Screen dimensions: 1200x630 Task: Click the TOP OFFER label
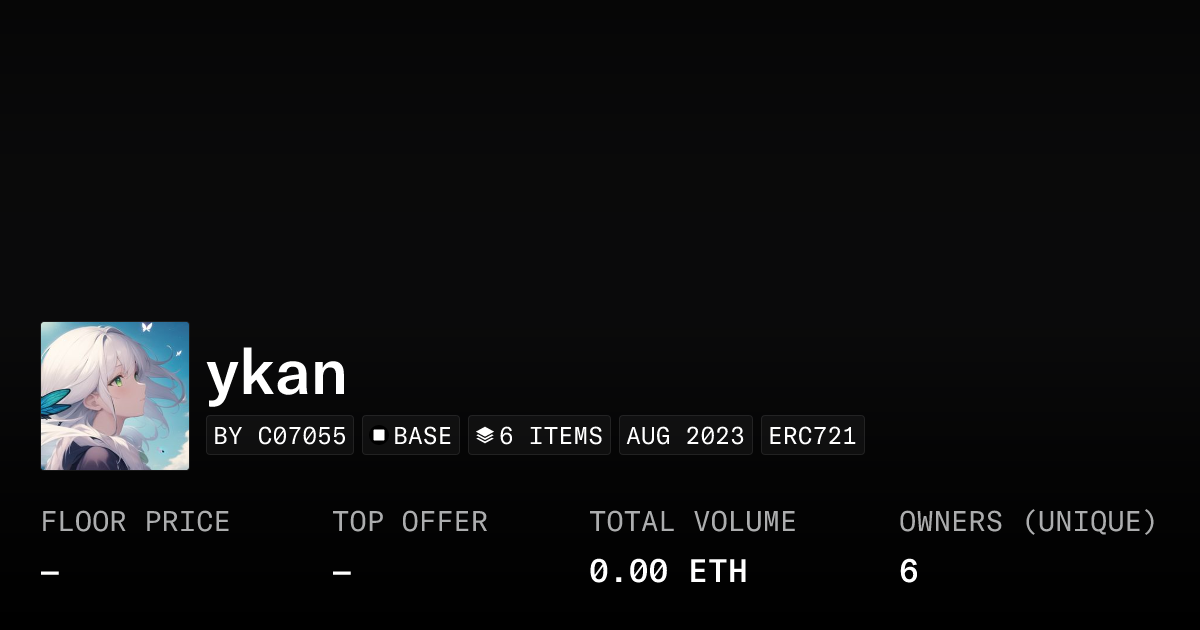pos(409,522)
